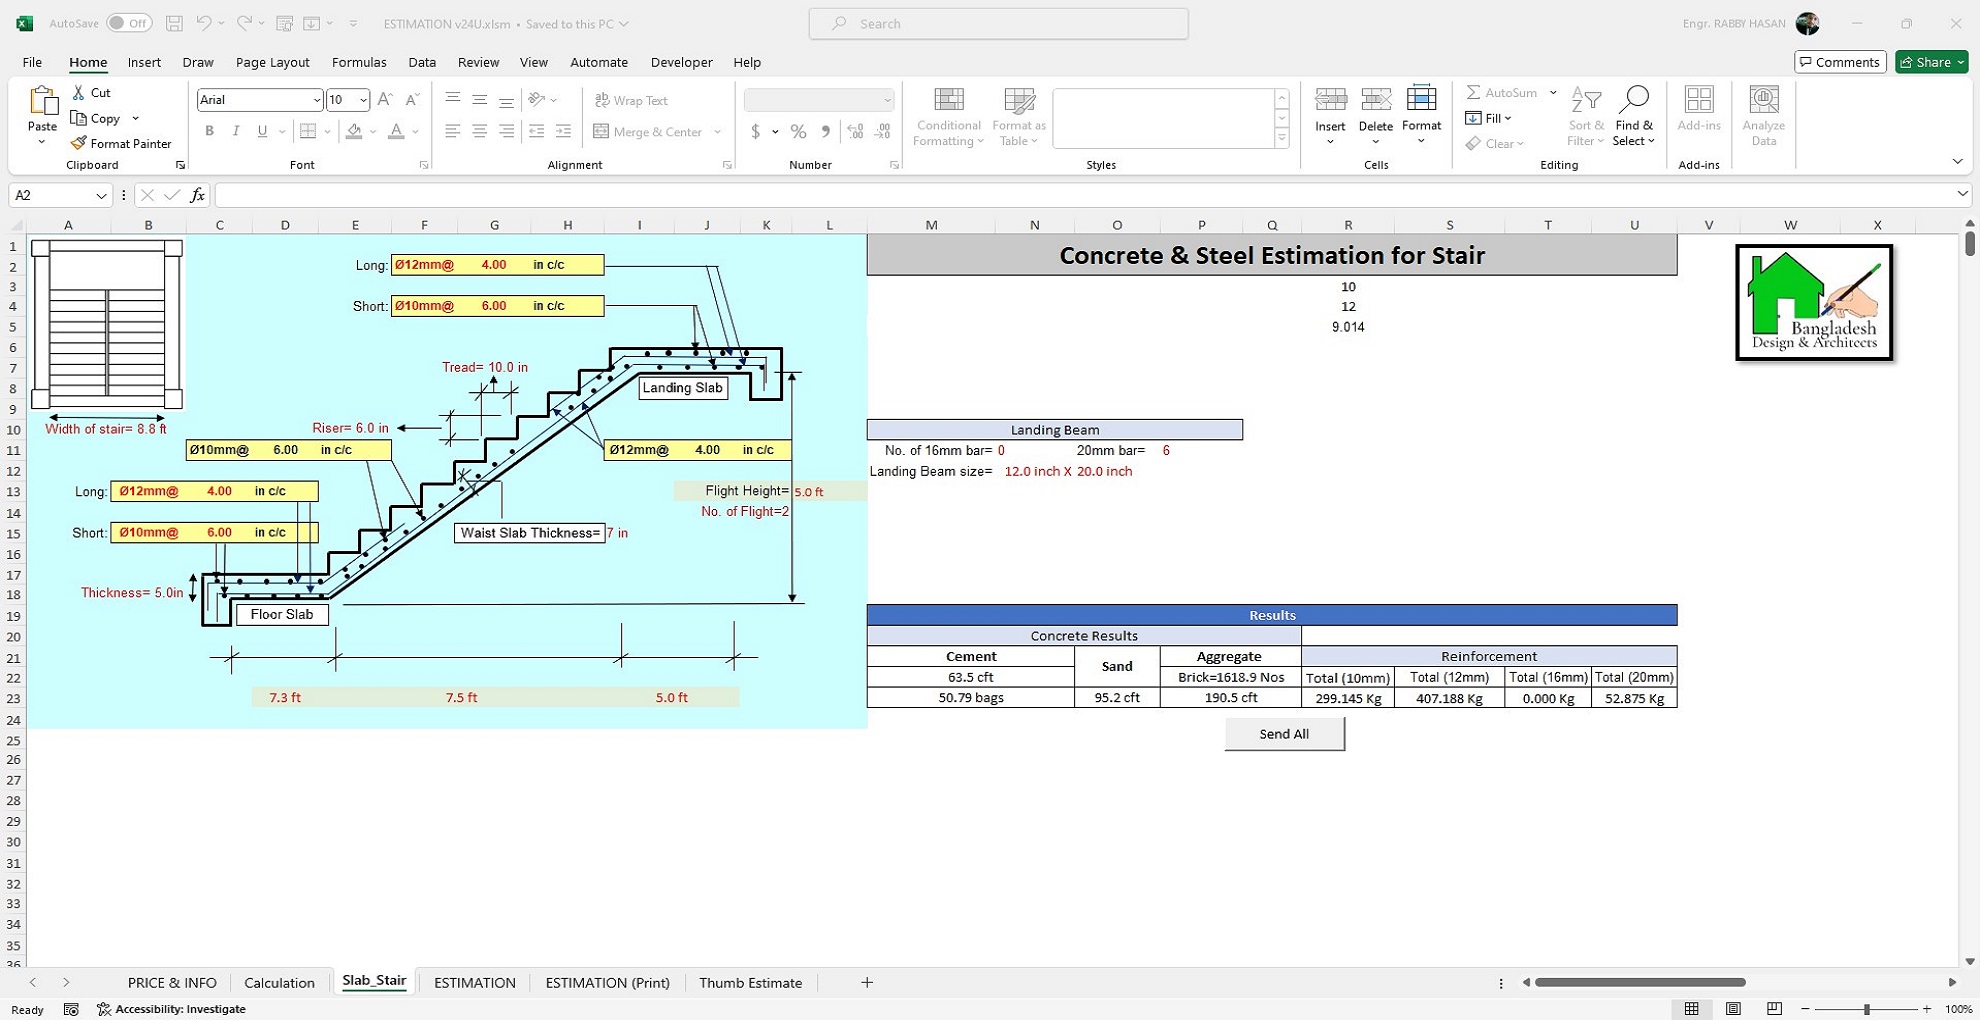
Task: Open the Formulas ribbon tab
Action: click(x=359, y=62)
